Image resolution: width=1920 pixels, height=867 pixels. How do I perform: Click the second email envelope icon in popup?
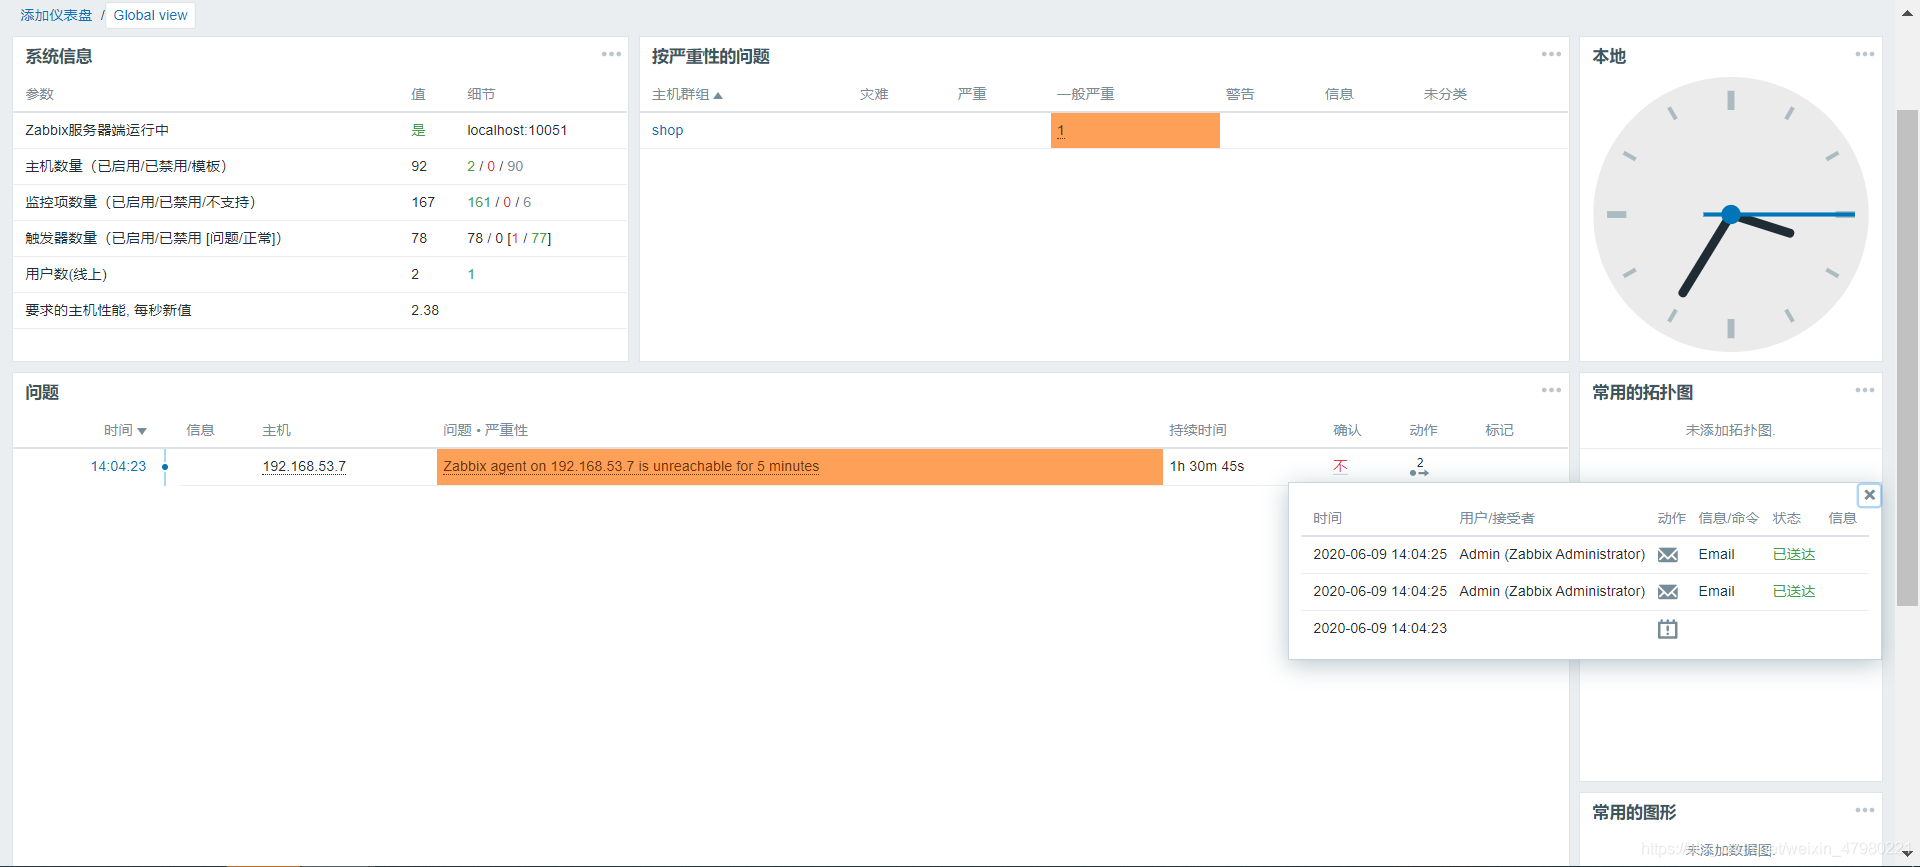pos(1667,592)
